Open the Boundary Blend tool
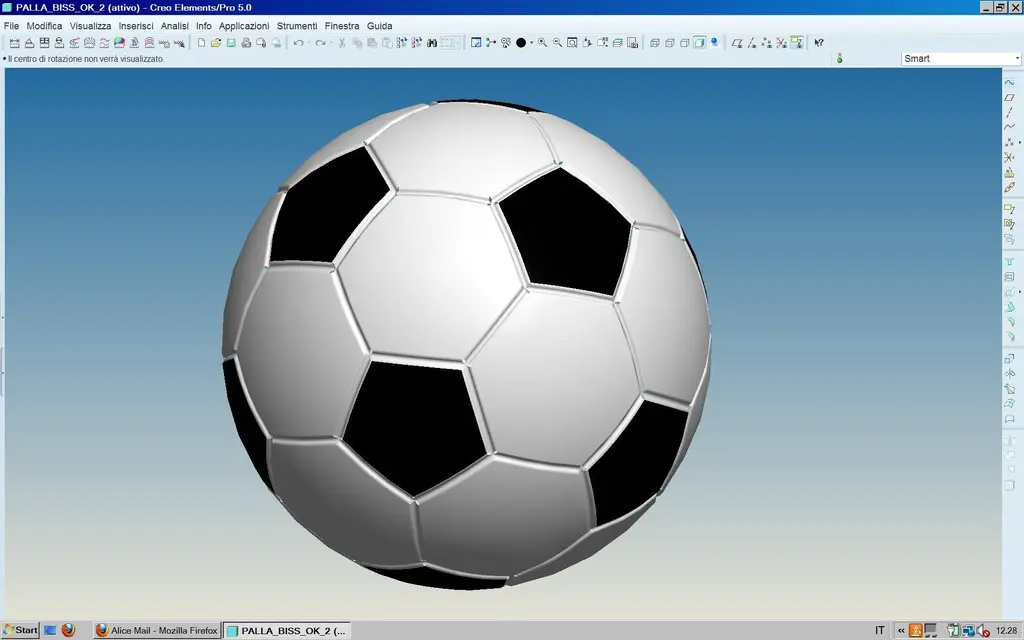 1009,404
